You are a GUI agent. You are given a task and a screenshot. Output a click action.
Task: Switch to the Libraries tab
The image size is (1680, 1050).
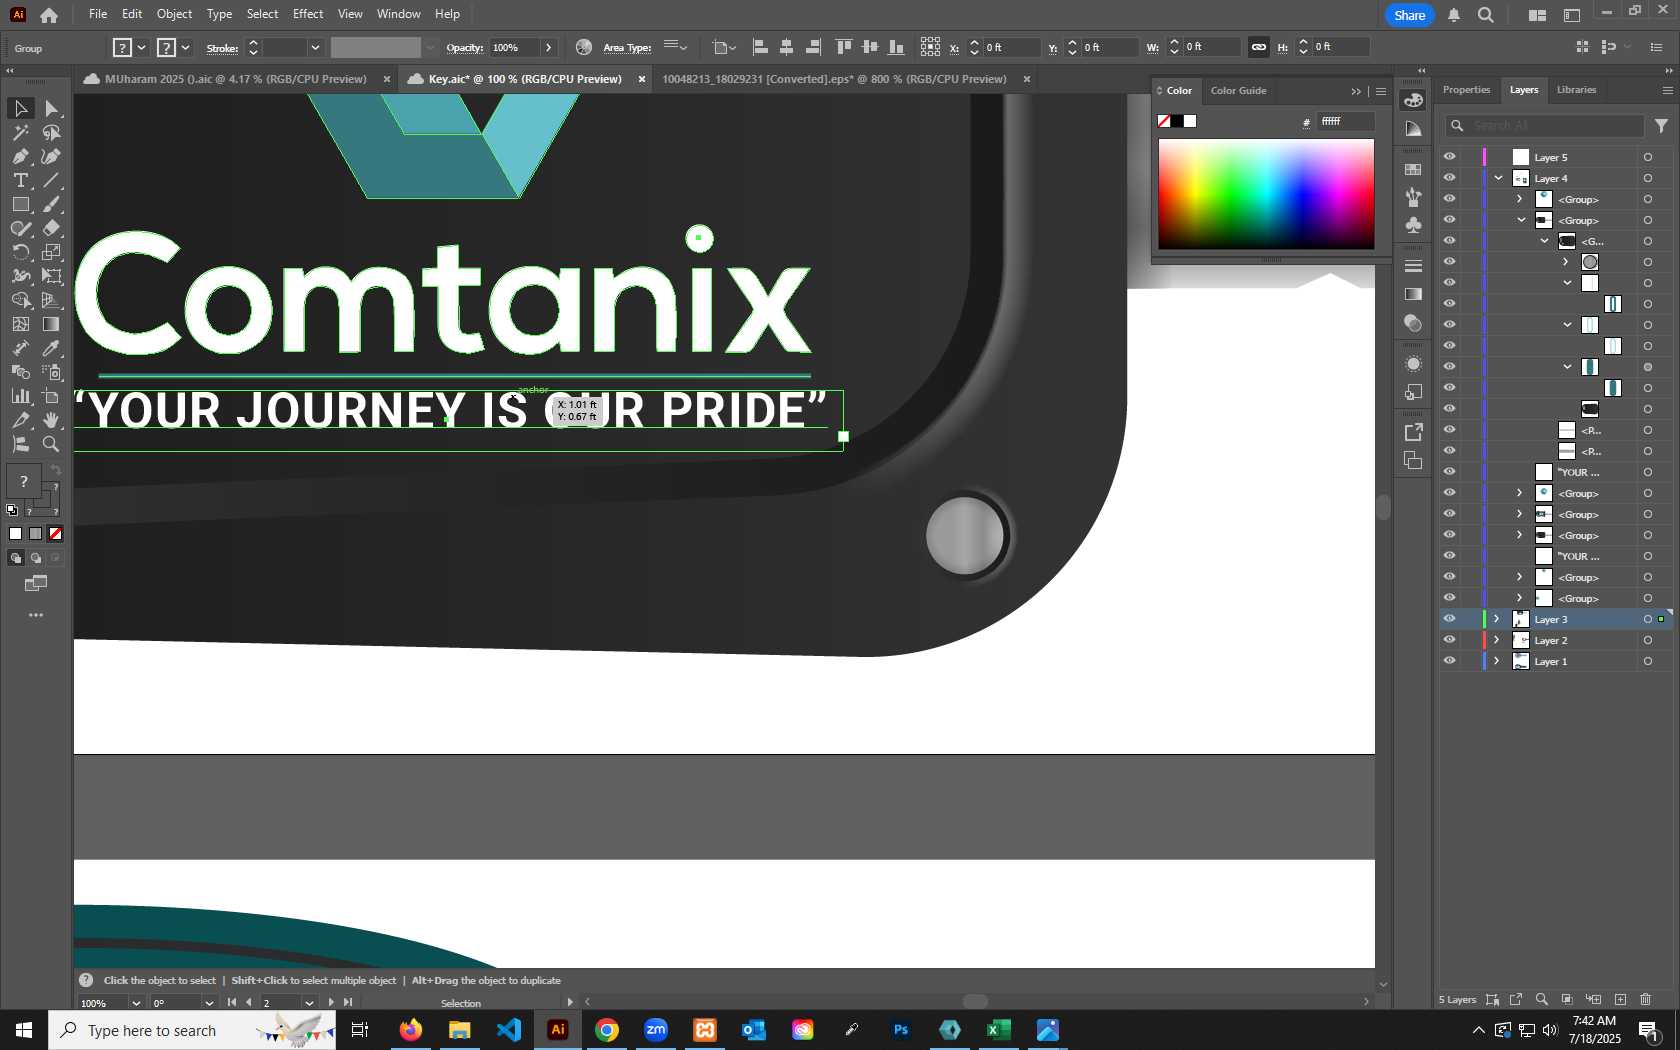click(x=1576, y=90)
